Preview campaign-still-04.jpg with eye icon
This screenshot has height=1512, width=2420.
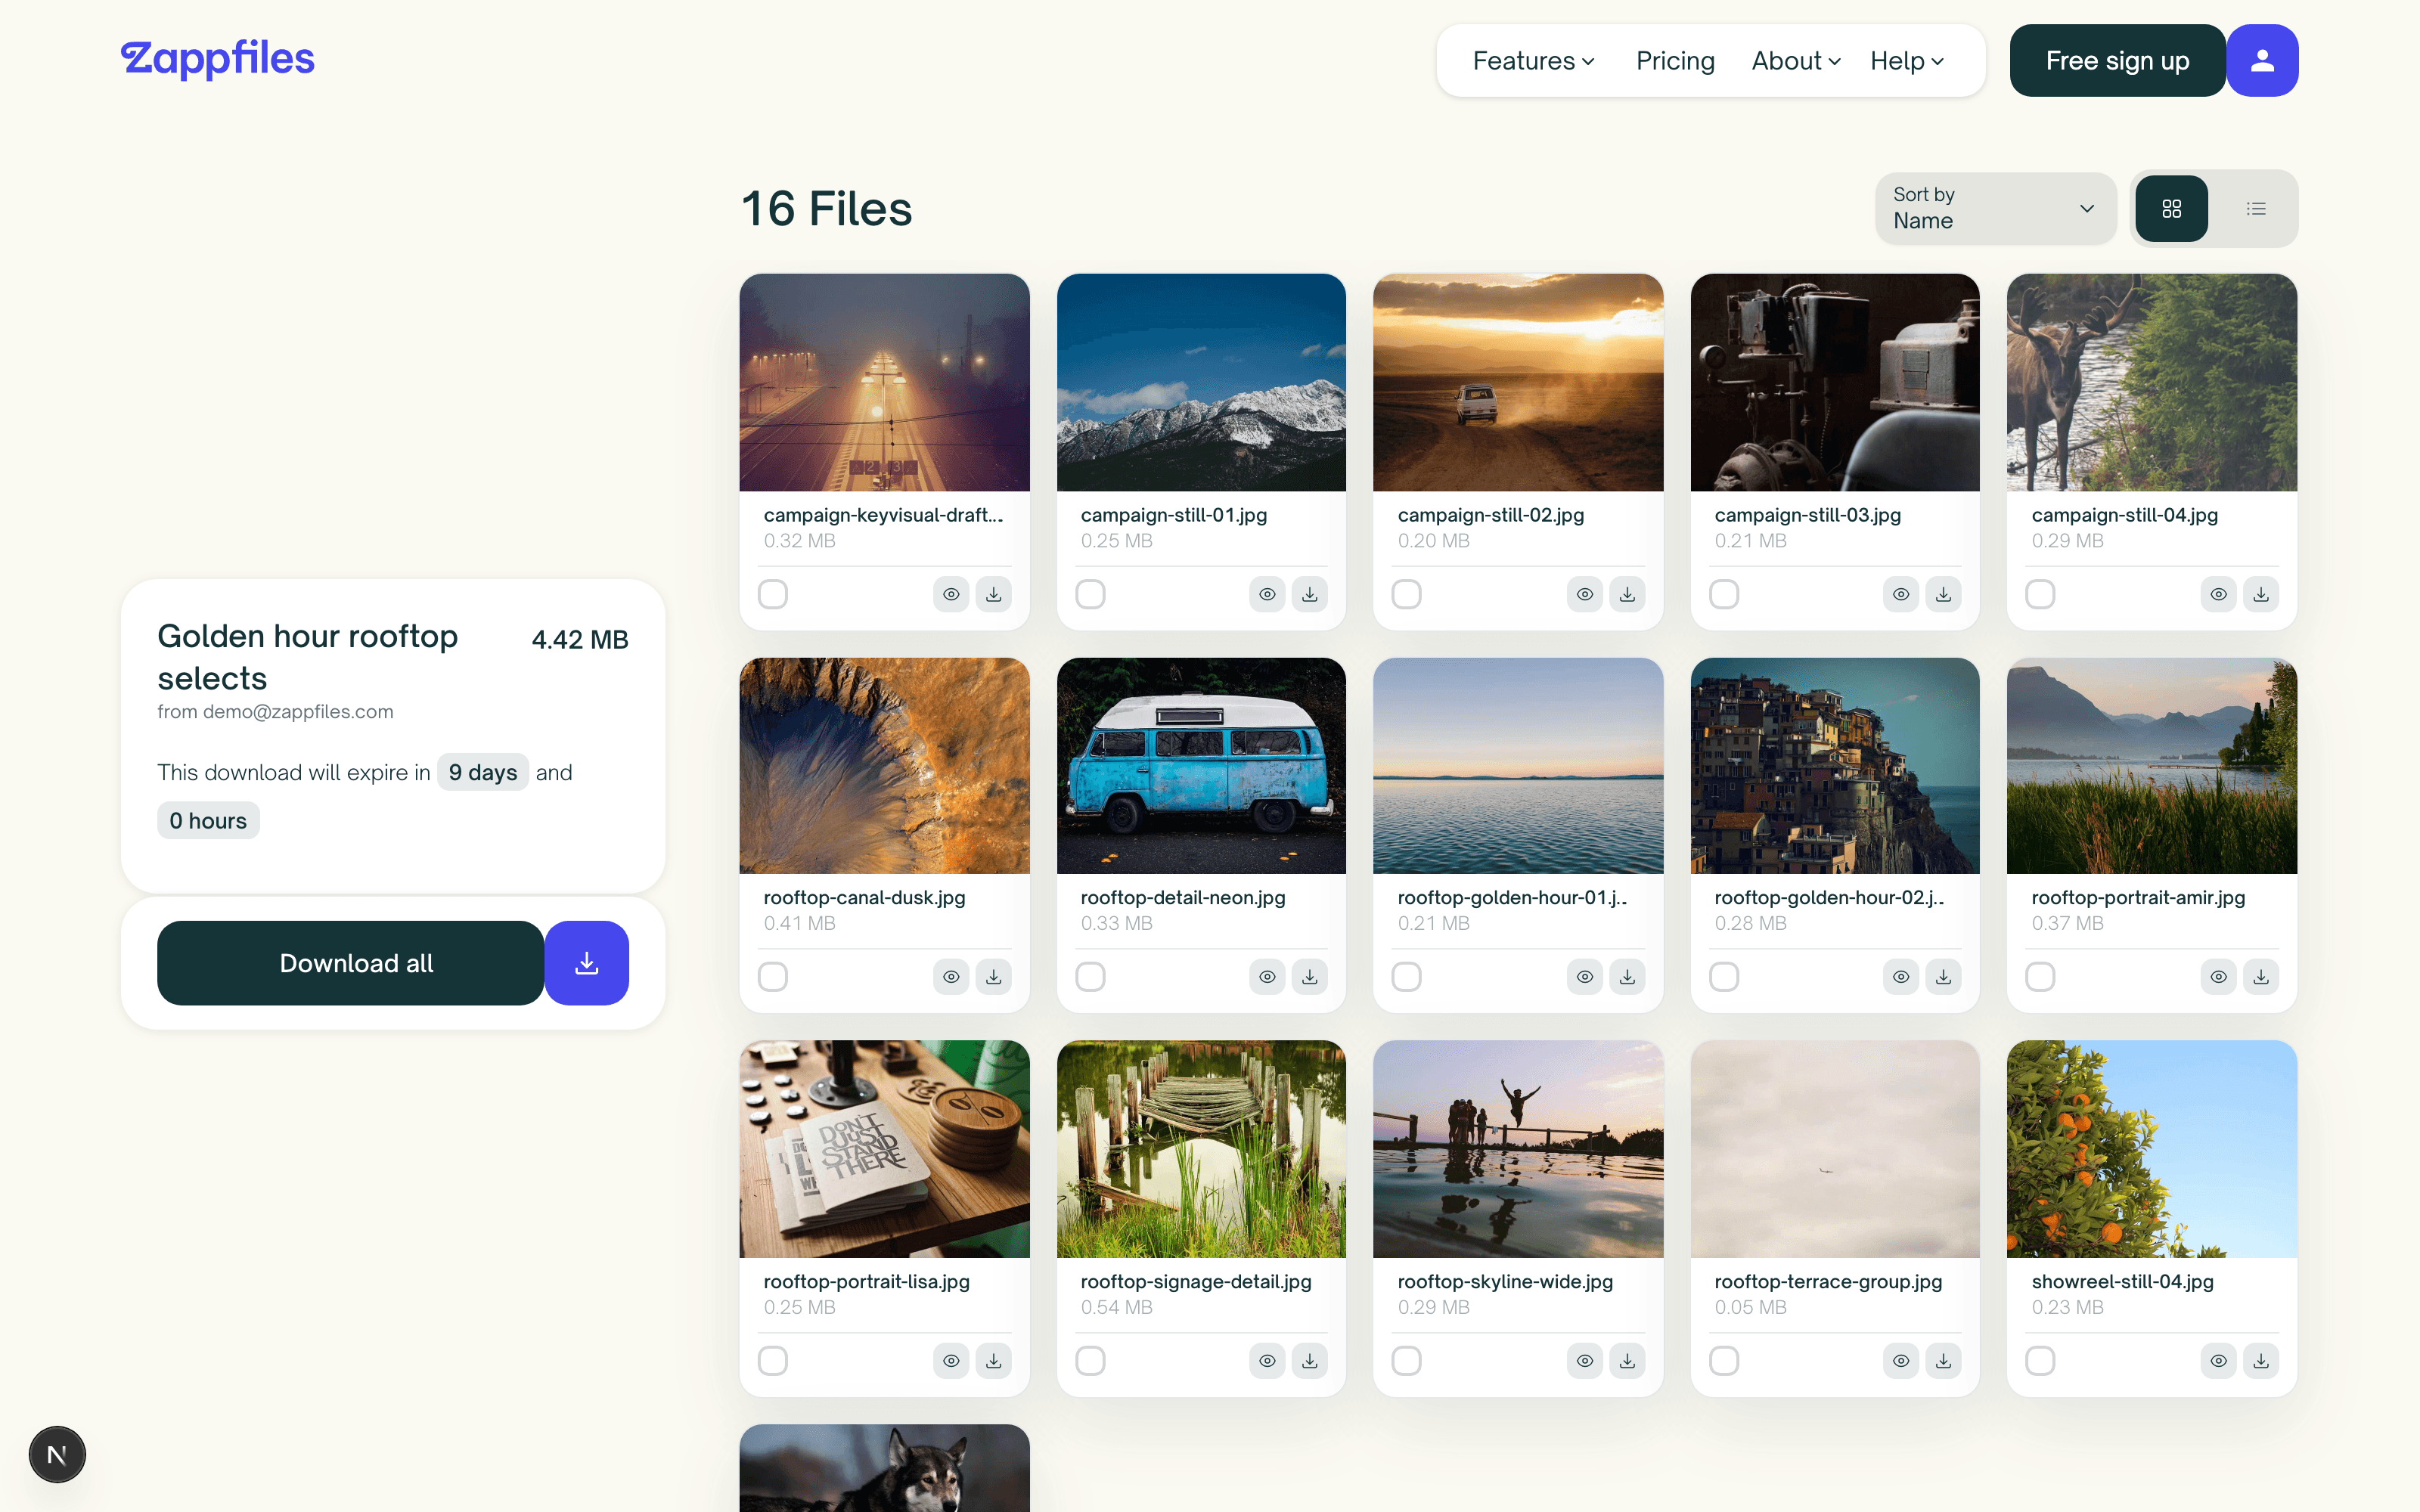[2218, 594]
